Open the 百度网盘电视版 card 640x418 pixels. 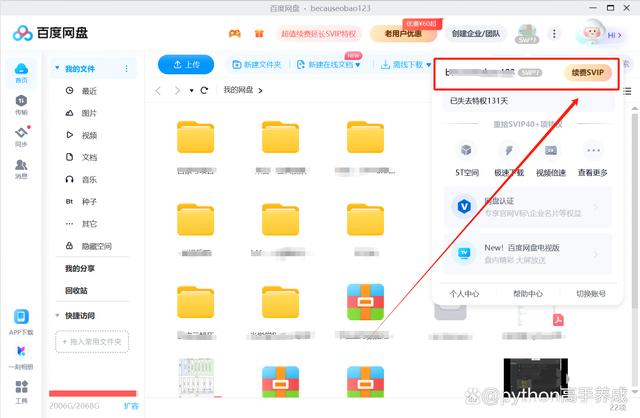pyautogui.click(x=528, y=253)
